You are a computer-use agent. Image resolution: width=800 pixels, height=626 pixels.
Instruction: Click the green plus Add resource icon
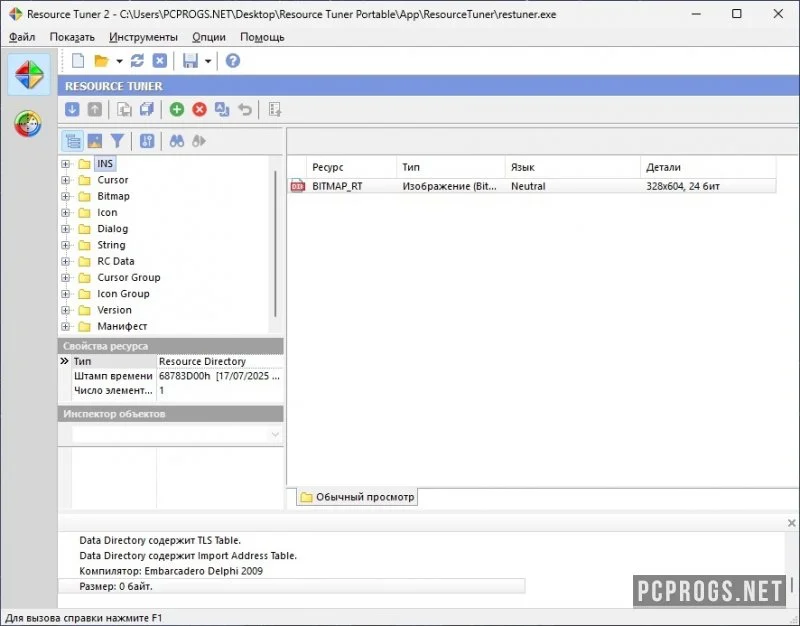point(177,109)
